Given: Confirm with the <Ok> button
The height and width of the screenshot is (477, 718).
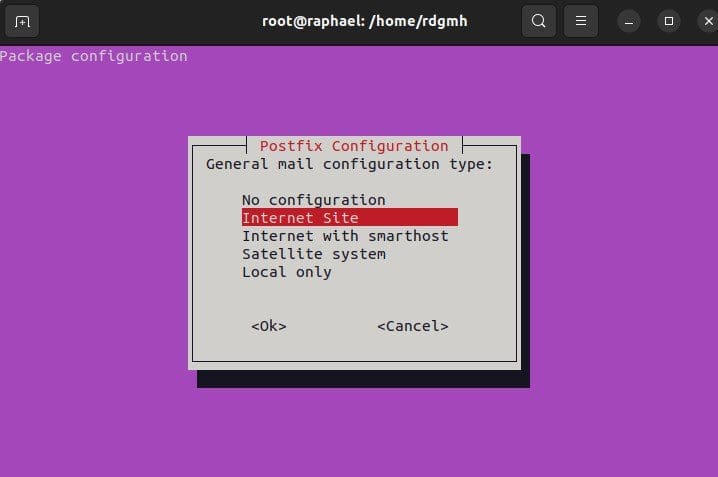Looking at the screenshot, I should pyautogui.click(x=269, y=326).
